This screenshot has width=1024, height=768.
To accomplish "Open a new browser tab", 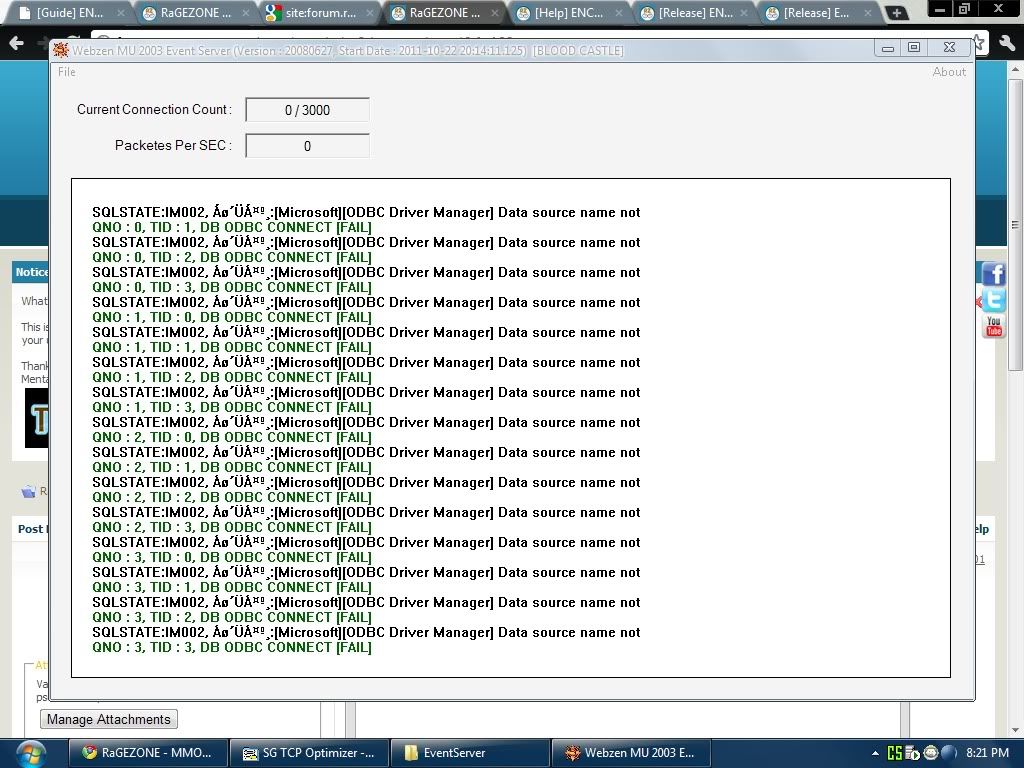I will pyautogui.click(x=896, y=14).
